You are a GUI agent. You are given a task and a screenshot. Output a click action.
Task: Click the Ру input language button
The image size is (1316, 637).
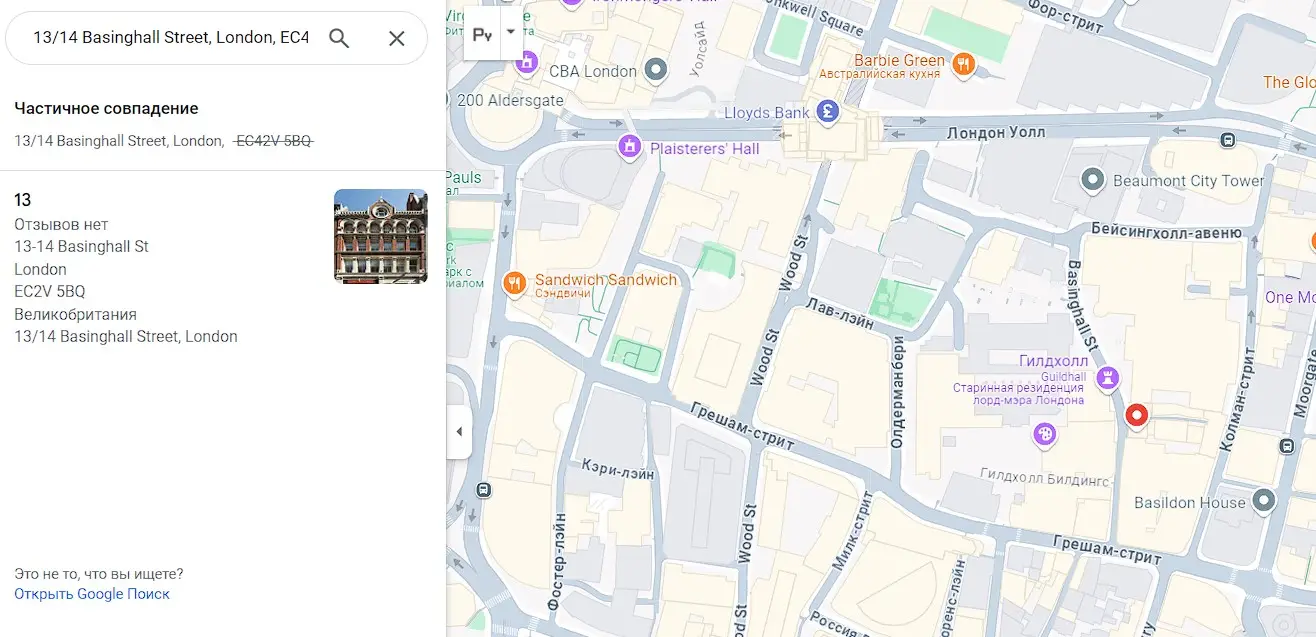[x=482, y=35]
